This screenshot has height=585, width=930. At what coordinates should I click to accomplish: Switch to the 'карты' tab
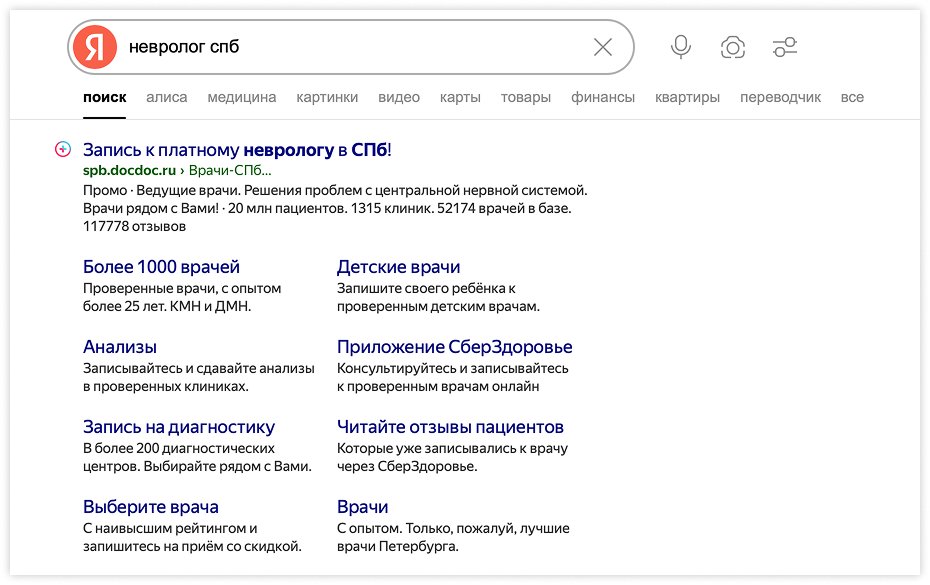pos(459,97)
